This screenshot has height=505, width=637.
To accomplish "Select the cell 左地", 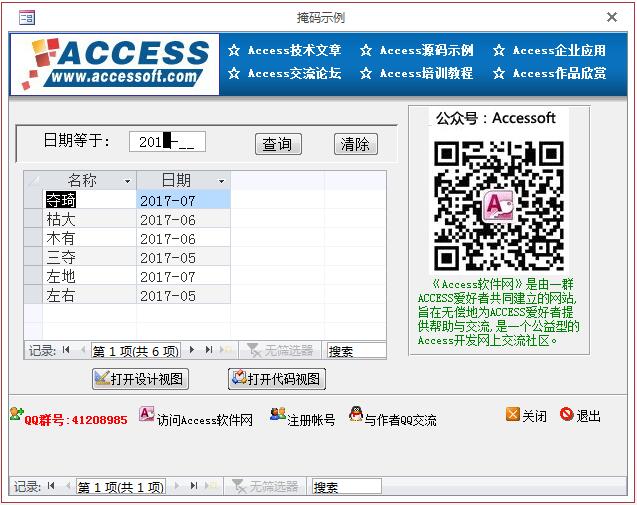I will pyautogui.click(x=89, y=277).
